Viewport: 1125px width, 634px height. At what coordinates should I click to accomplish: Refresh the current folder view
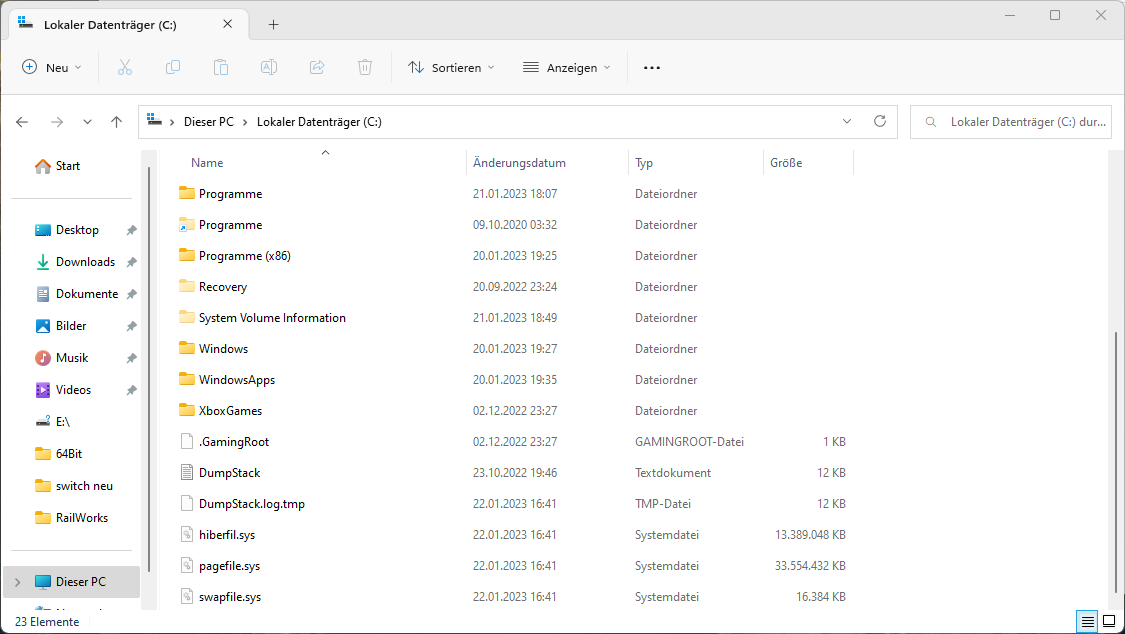[880, 121]
